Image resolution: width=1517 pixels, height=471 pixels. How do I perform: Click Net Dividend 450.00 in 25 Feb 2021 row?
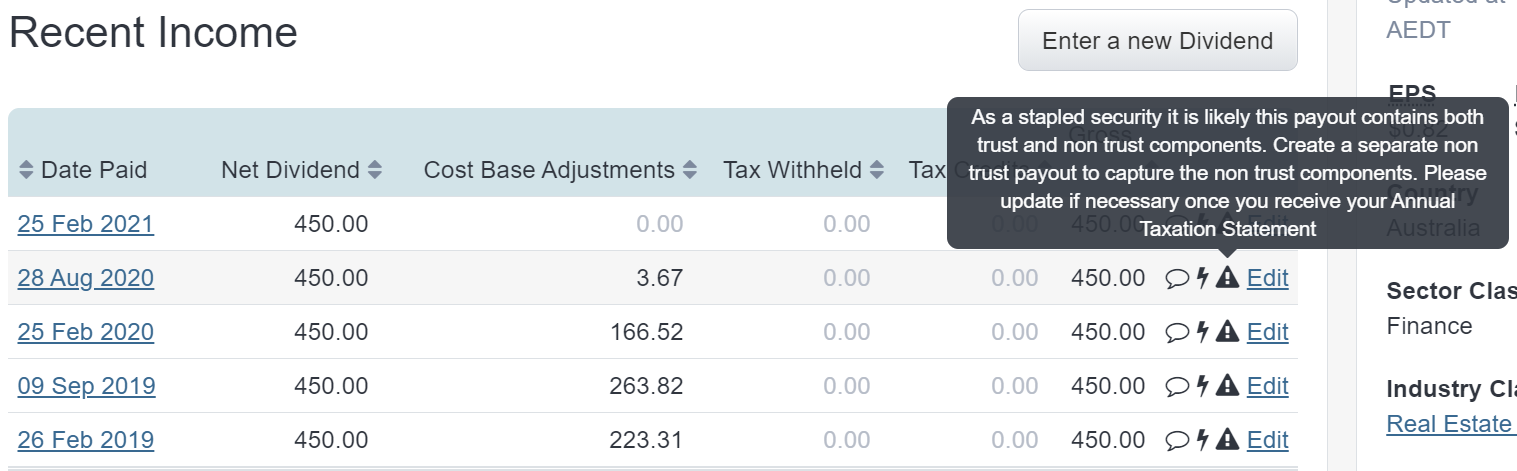click(x=331, y=224)
